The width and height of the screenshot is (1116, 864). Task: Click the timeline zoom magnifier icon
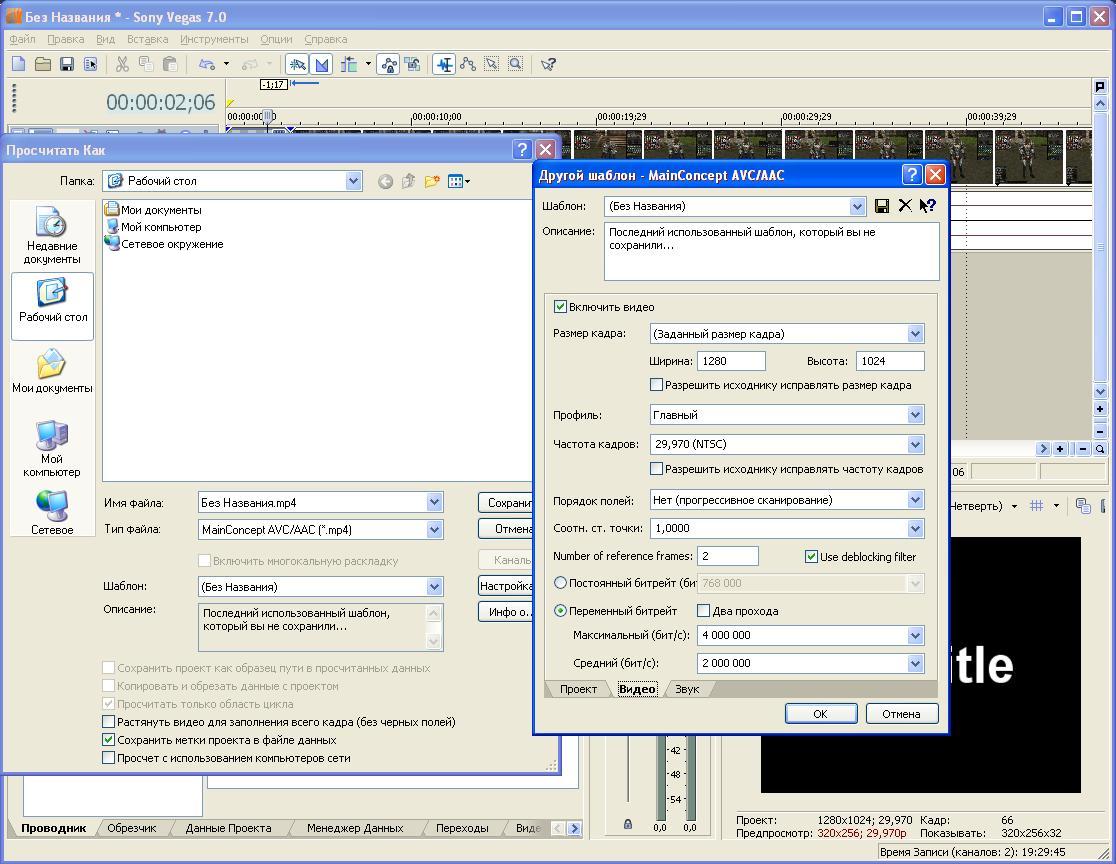[x=1100, y=449]
